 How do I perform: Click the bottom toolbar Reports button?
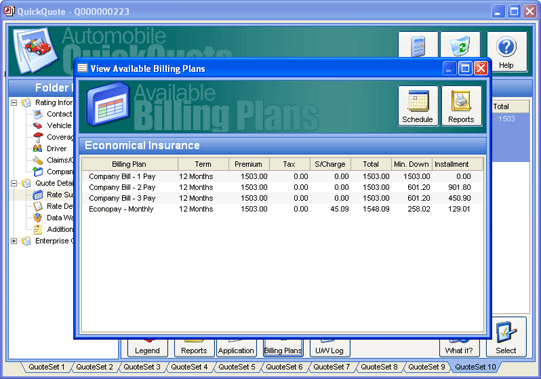tap(194, 348)
